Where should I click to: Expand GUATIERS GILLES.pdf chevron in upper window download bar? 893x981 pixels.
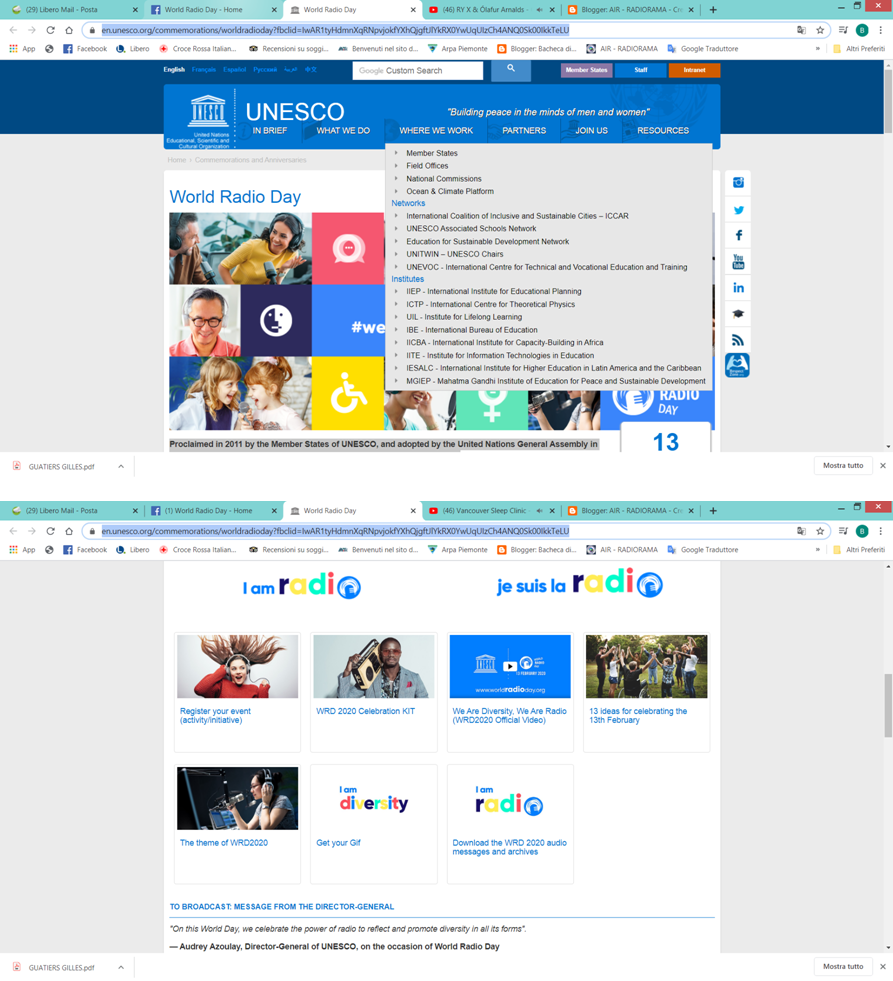[121, 466]
